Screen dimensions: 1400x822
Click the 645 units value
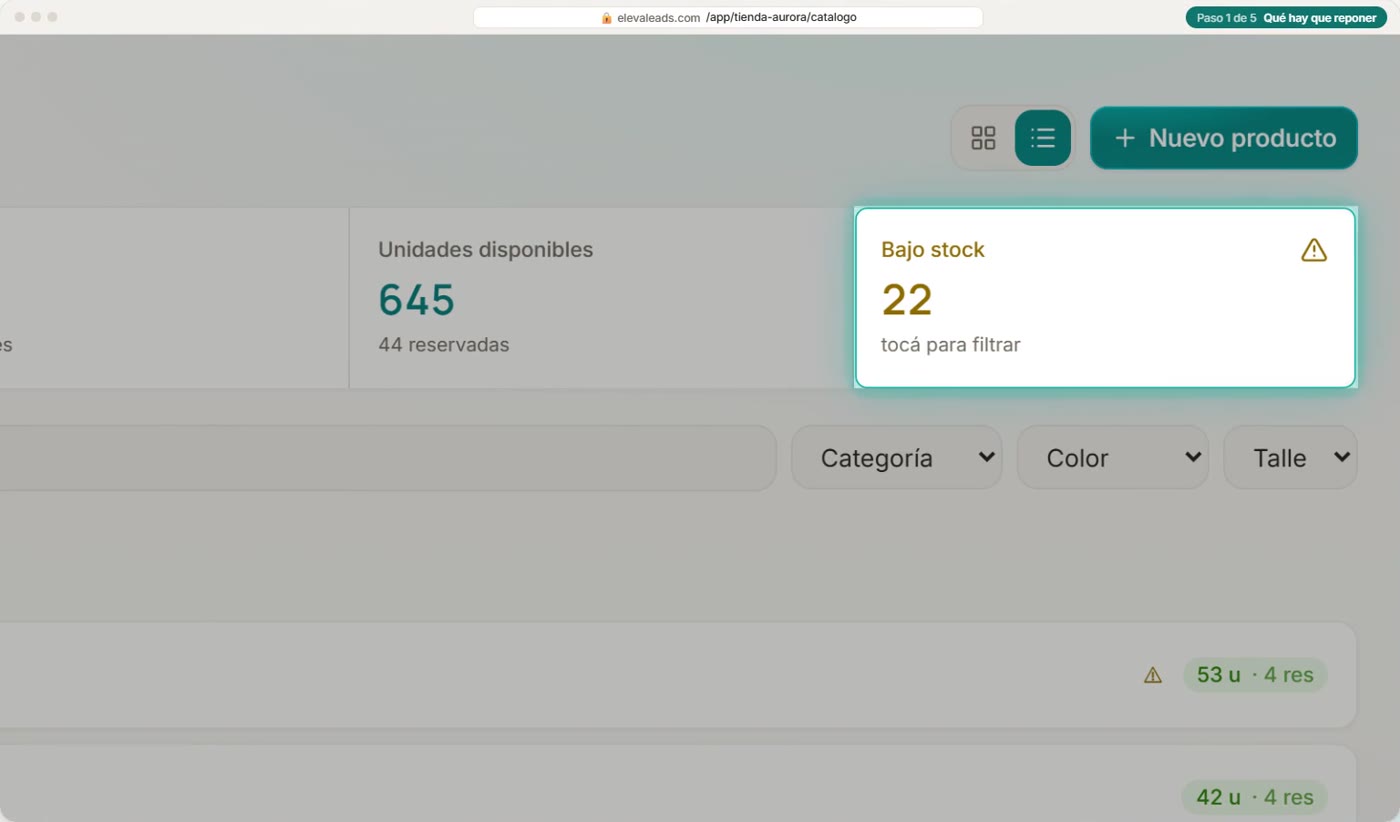click(x=417, y=299)
